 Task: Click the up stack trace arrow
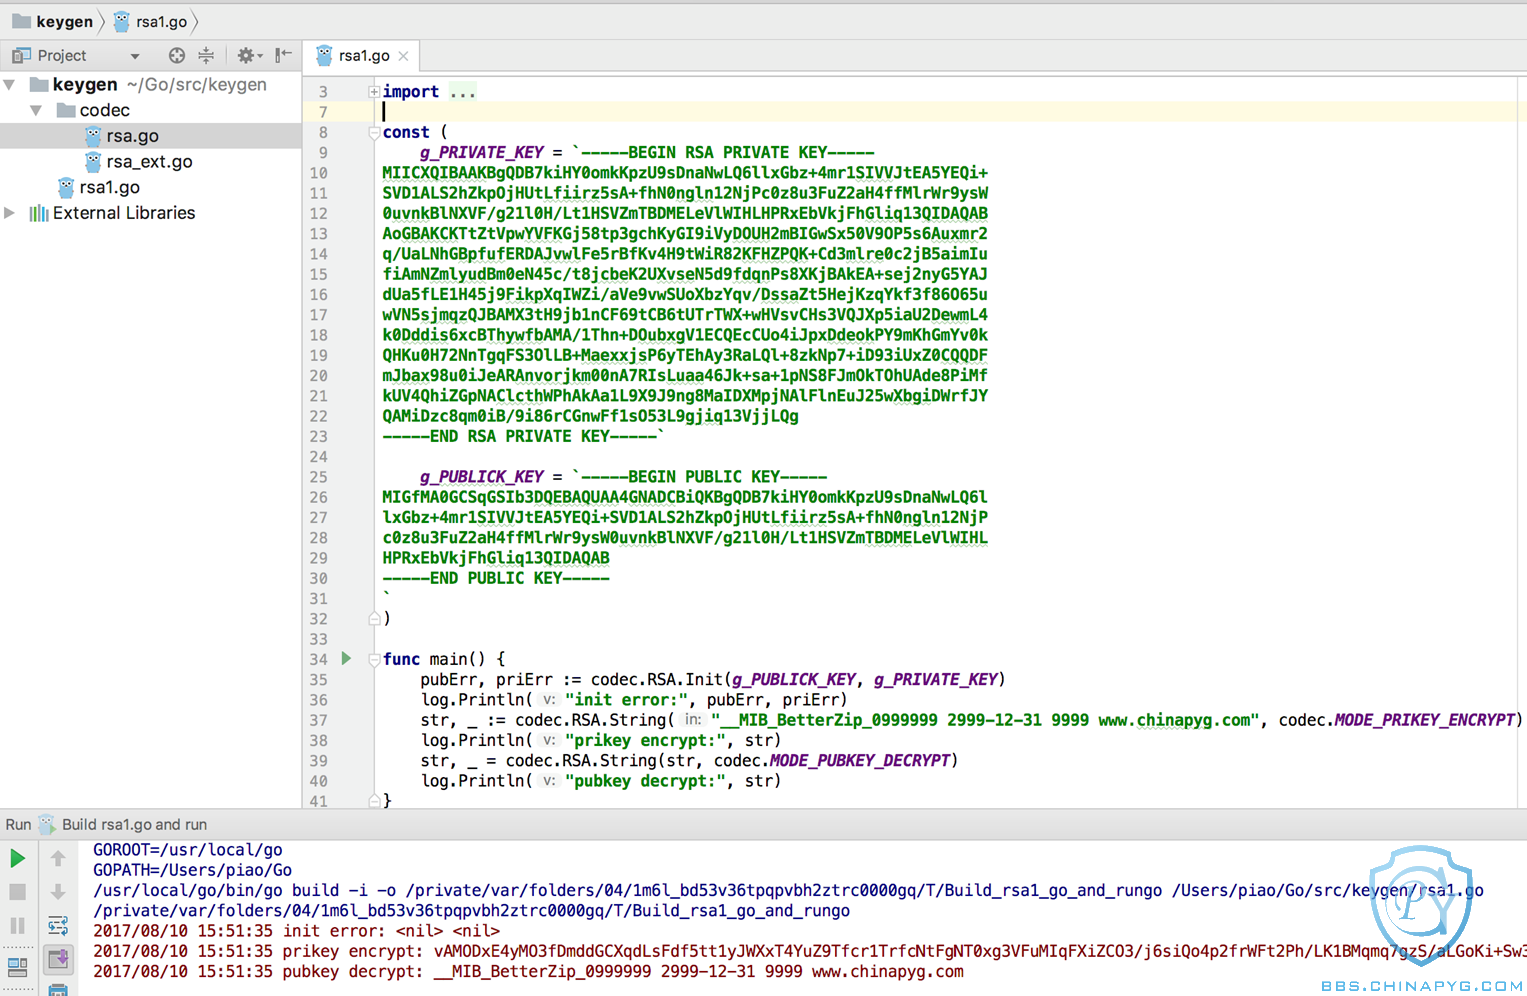[58, 858]
